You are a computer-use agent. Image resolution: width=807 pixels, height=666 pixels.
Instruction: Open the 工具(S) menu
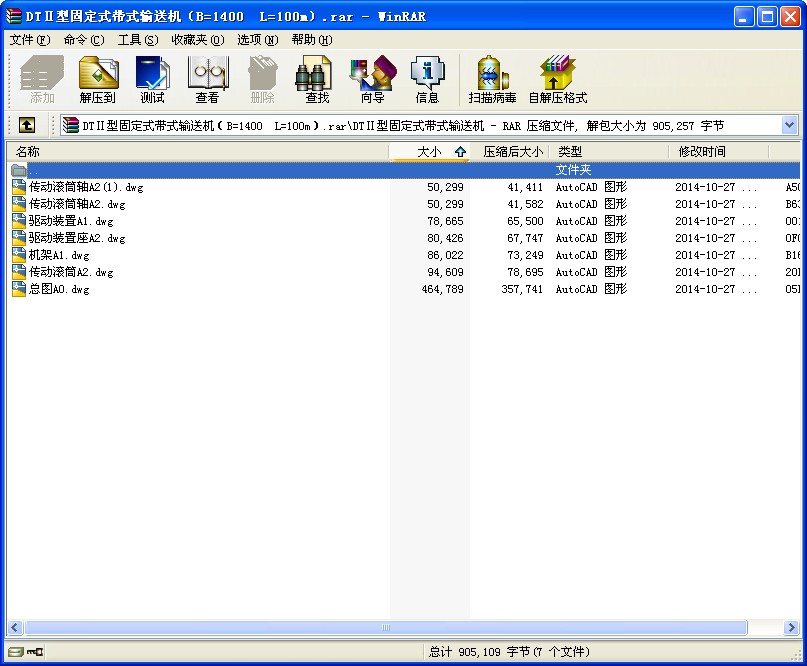(x=138, y=40)
